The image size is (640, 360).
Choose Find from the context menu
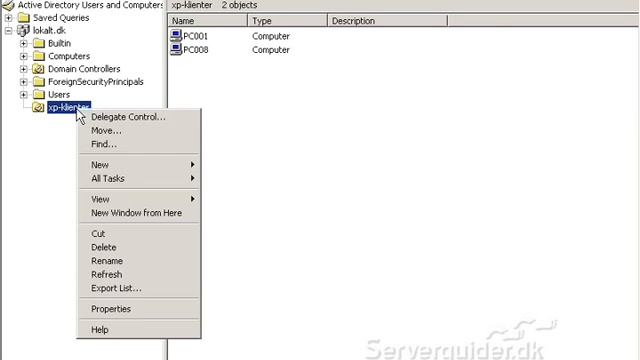(x=139, y=144)
